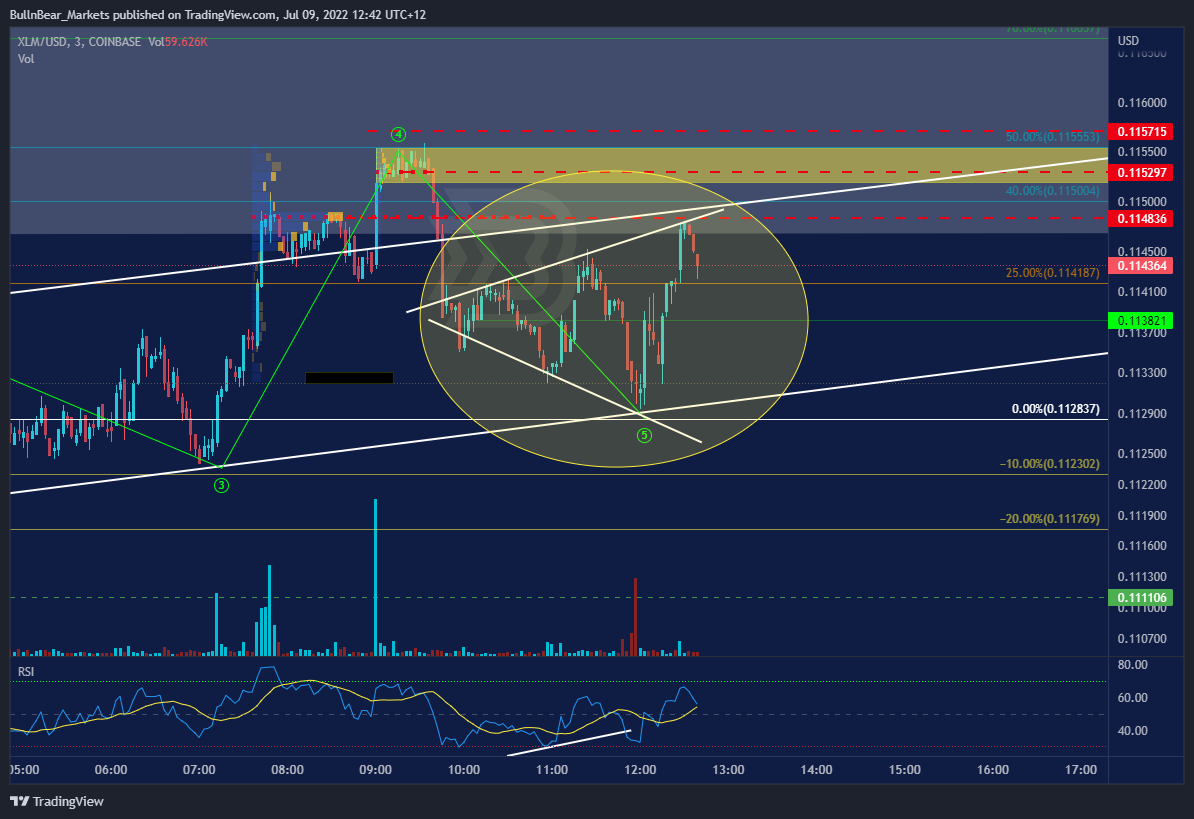
Task: Click the 09:00 time axis label
Action: click(375, 770)
